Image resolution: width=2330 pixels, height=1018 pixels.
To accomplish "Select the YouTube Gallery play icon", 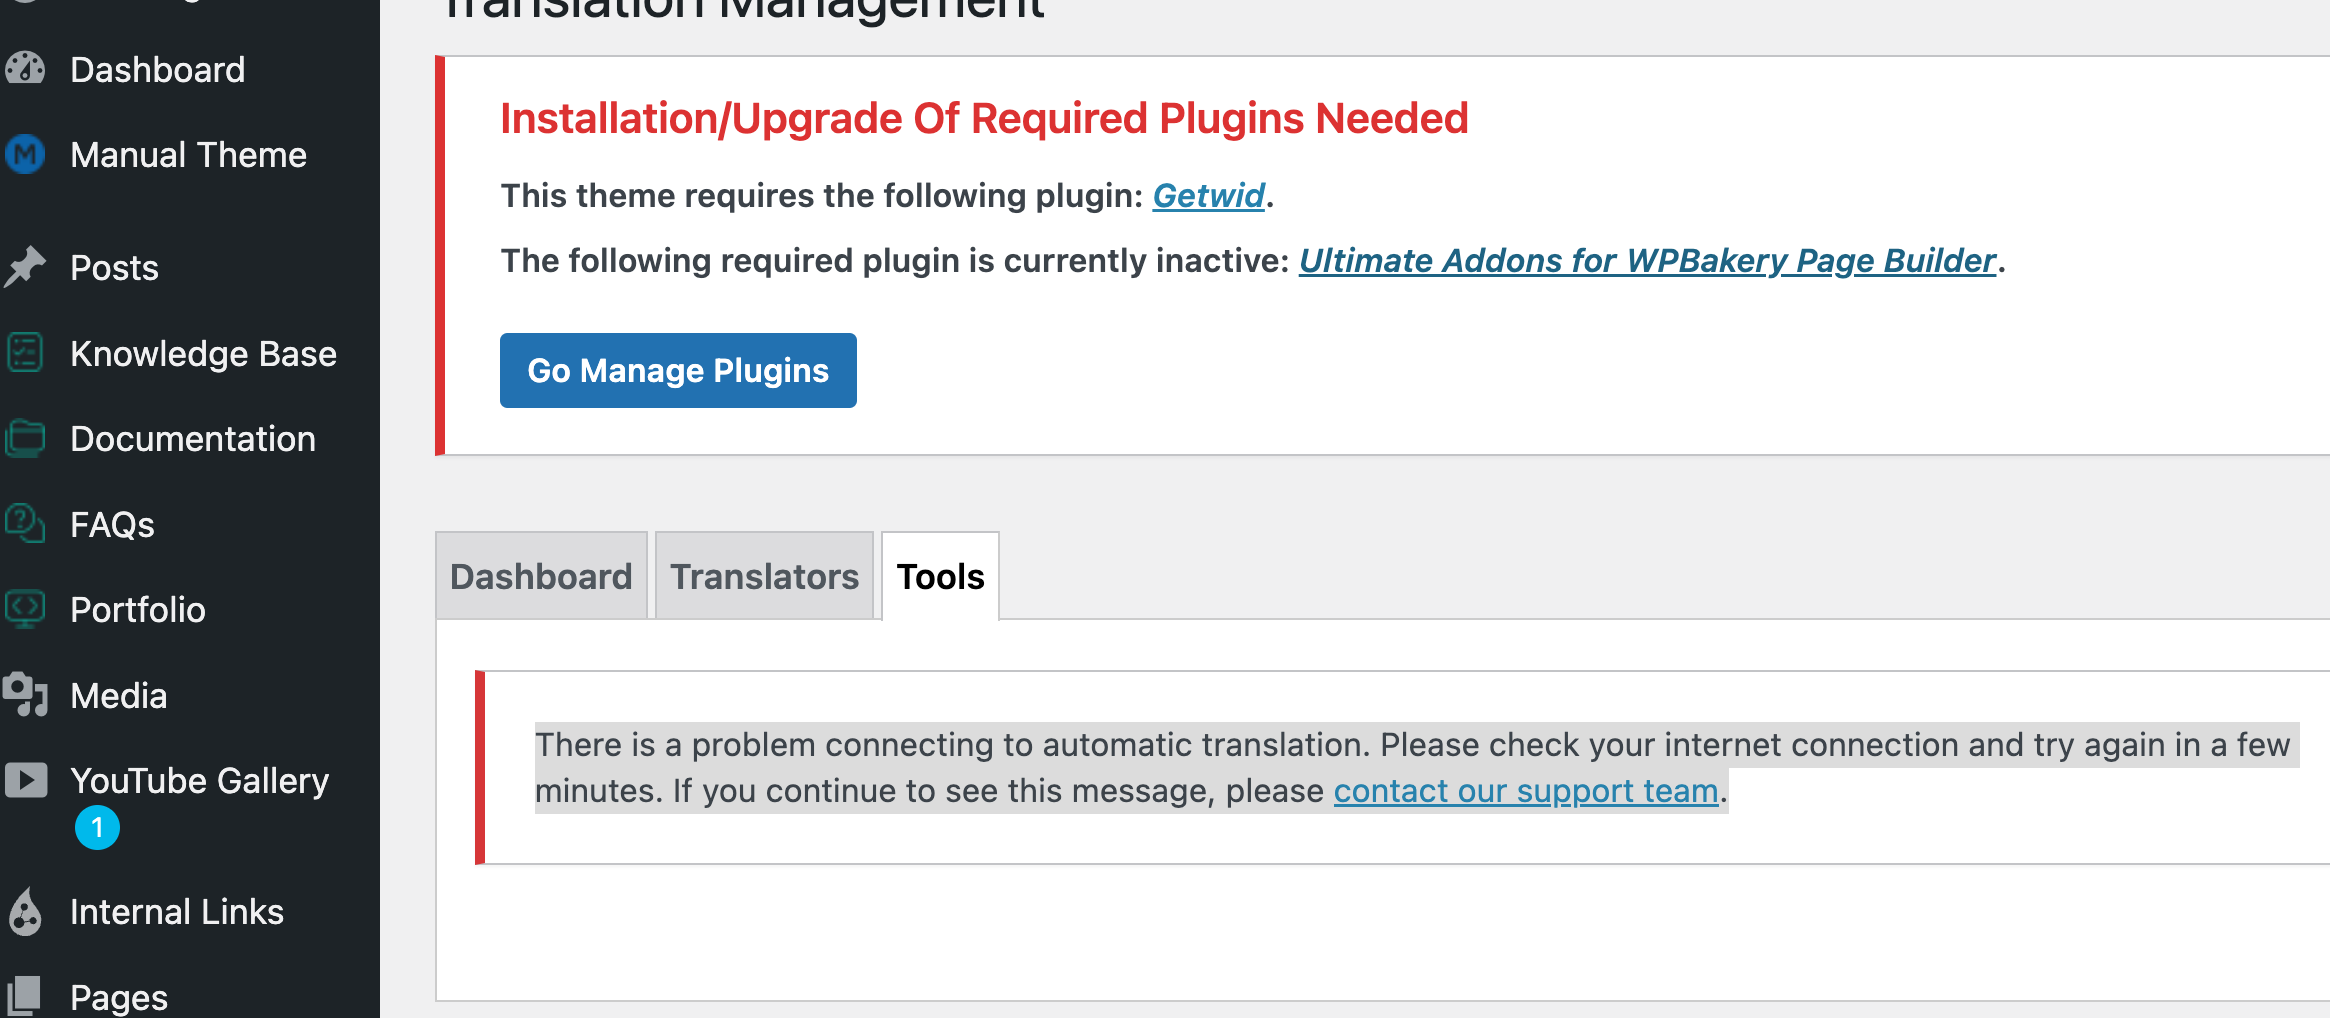I will (x=24, y=780).
